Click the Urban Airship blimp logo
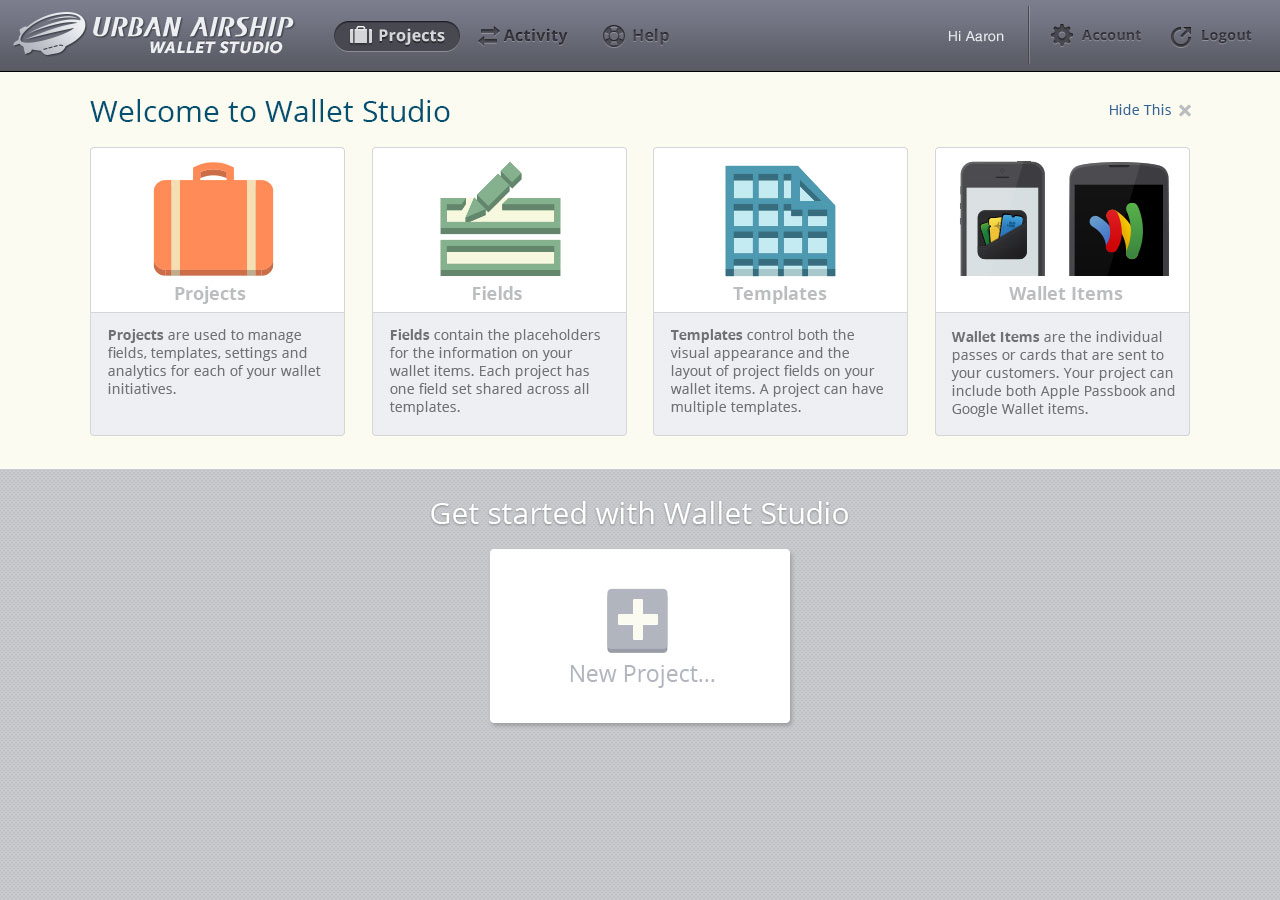Screen dimensions: 1280x900 tap(50, 34)
